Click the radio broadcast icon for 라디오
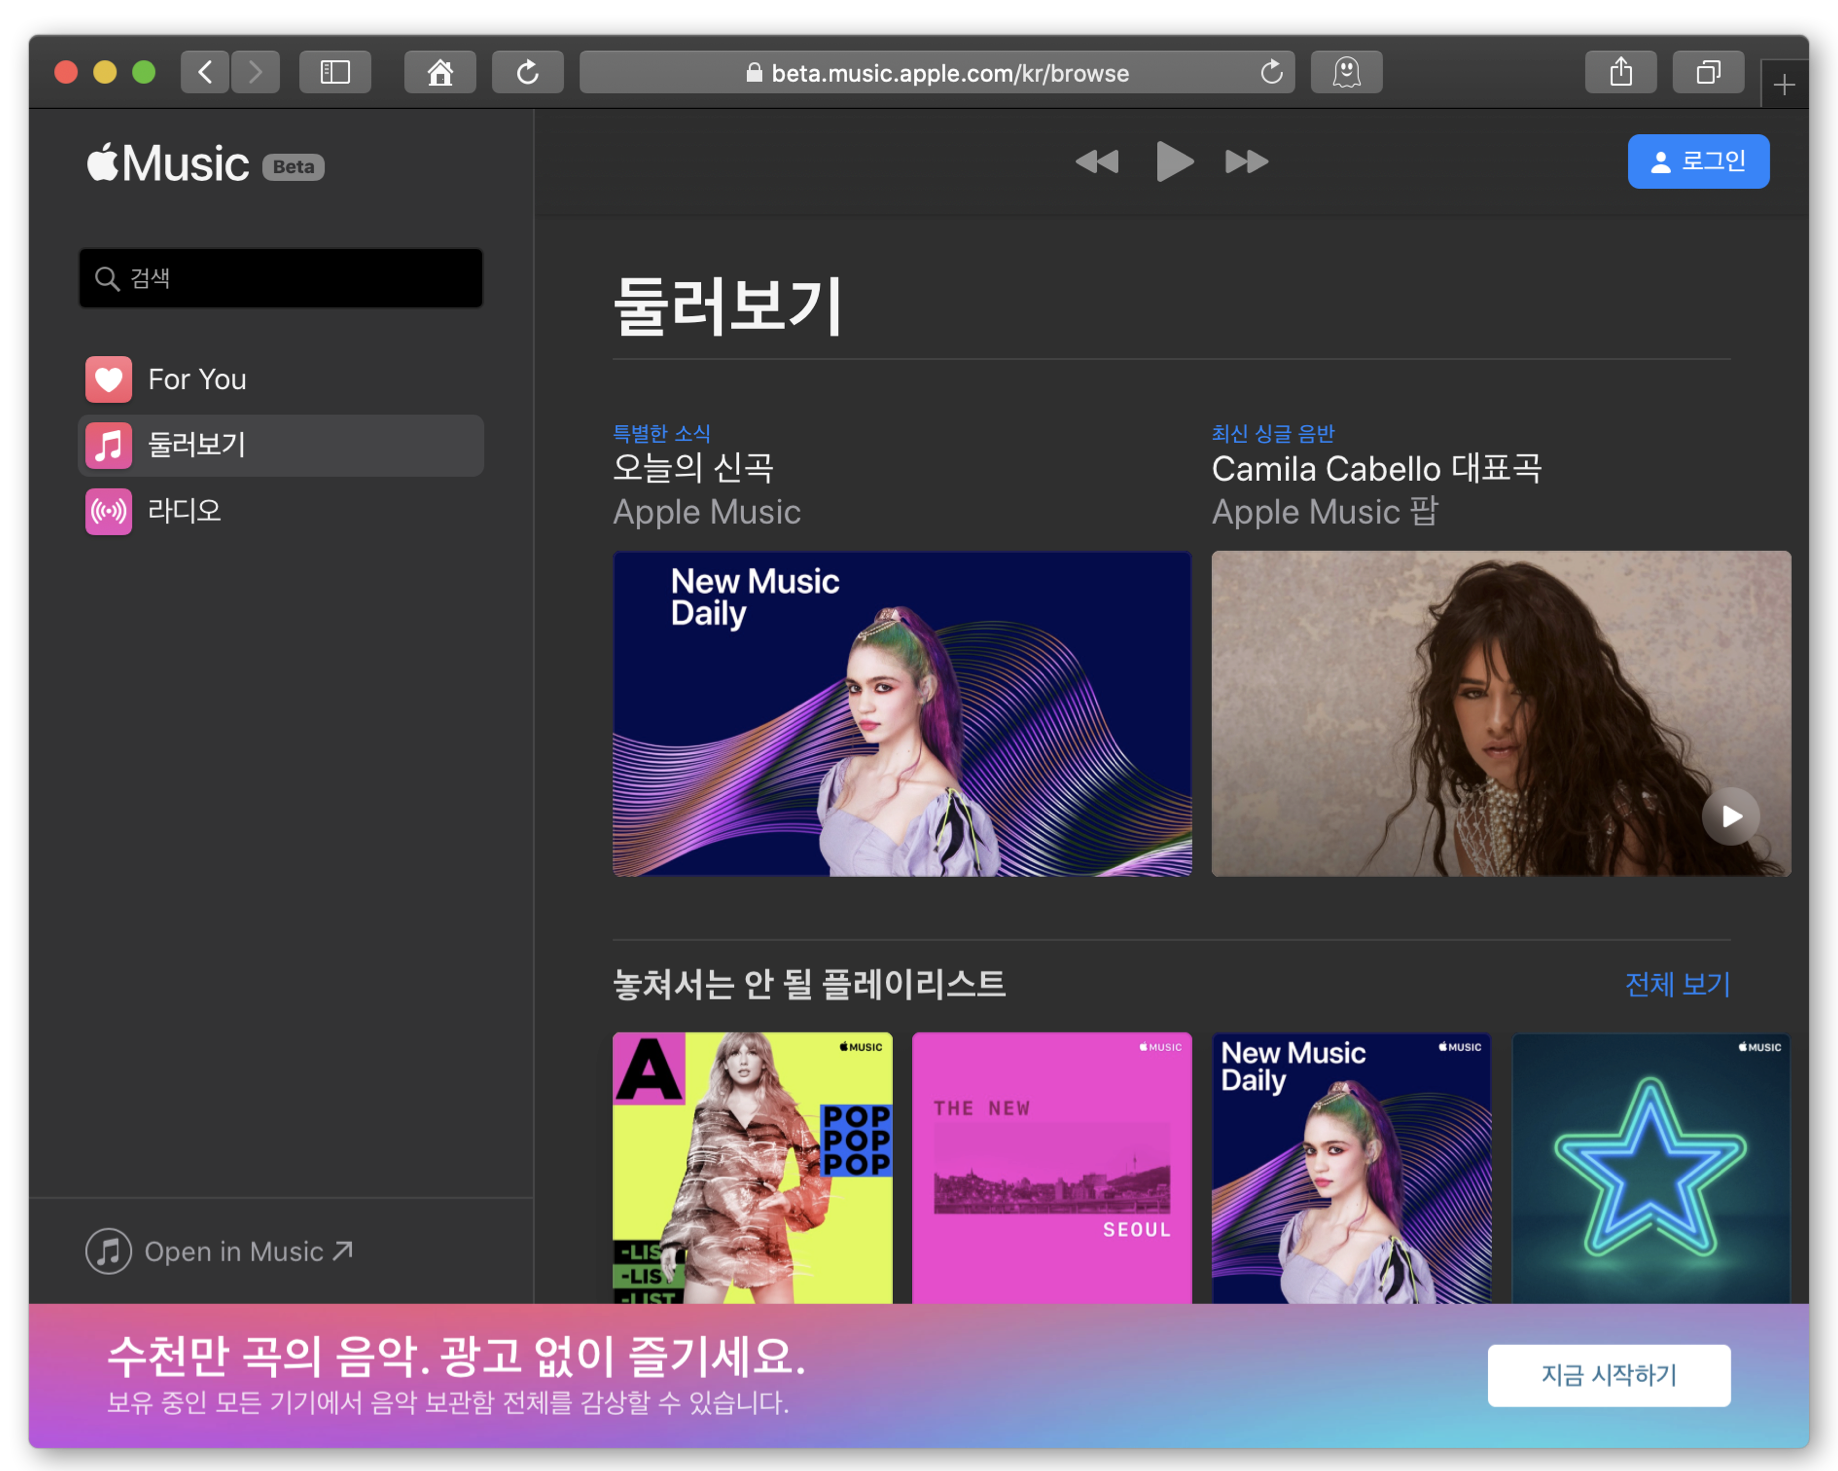The width and height of the screenshot is (1838, 1471). pyautogui.click(x=108, y=511)
